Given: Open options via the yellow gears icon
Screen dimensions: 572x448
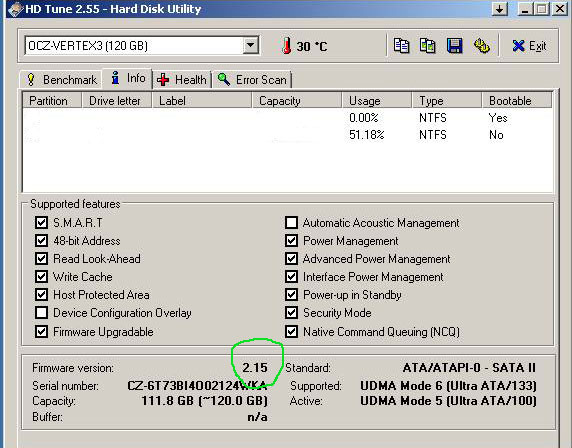Looking at the screenshot, I should click(482, 46).
